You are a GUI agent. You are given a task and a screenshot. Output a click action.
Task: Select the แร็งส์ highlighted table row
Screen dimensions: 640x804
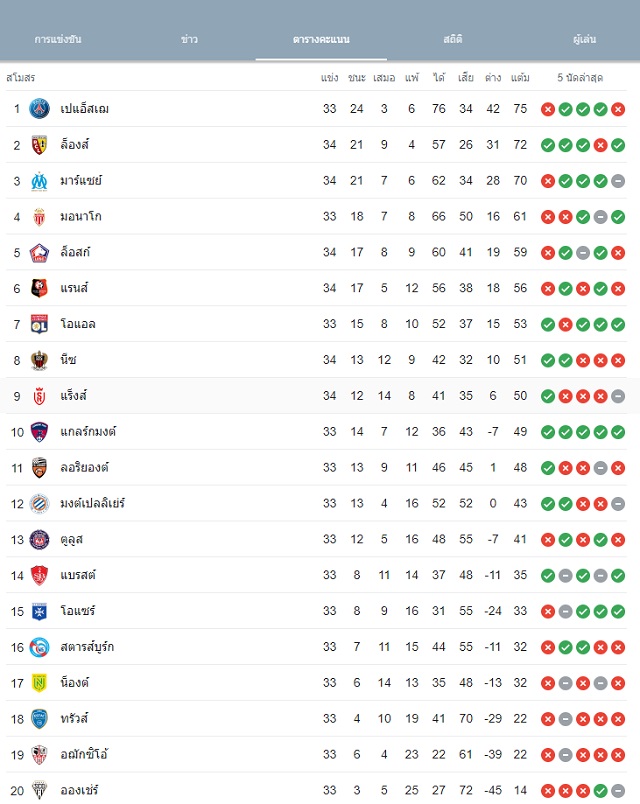pyautogui.click(x=320, y=396)
